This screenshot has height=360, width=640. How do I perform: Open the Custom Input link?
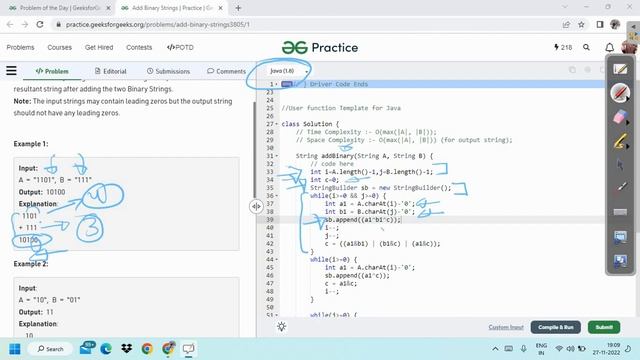pos(506,327)
